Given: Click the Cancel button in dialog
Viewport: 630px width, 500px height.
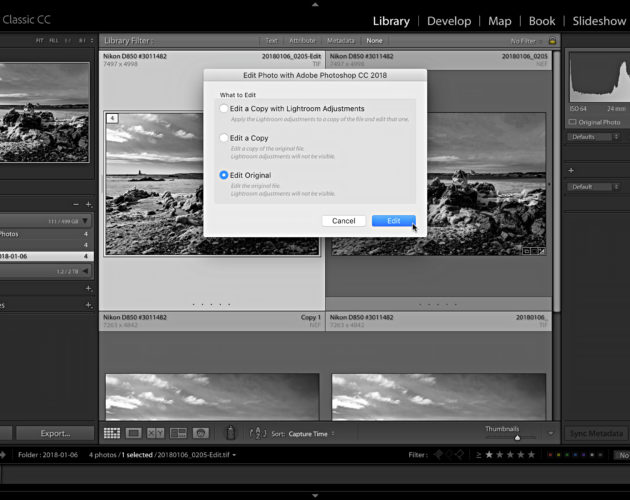Looking at the screenshot, I should tap(344, 221).
